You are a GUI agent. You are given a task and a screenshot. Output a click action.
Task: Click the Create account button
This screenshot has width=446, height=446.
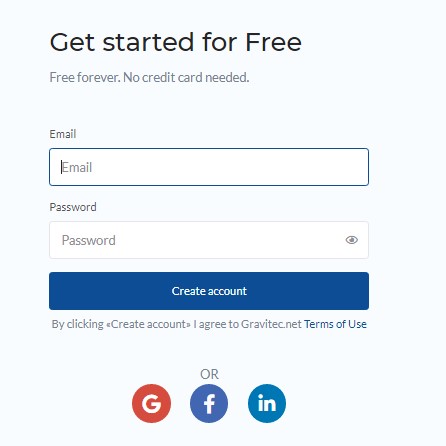[x=209, y=291]
